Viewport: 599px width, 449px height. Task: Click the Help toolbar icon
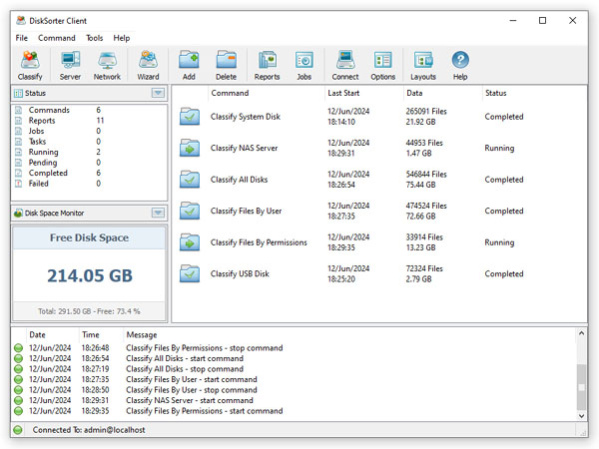tap(460, 60)
